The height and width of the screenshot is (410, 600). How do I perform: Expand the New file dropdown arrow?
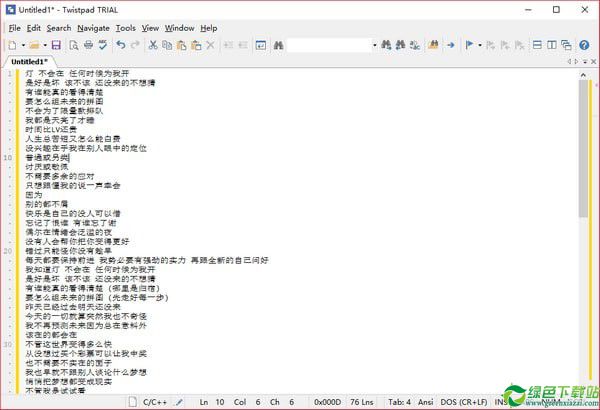tap(23, 45)
